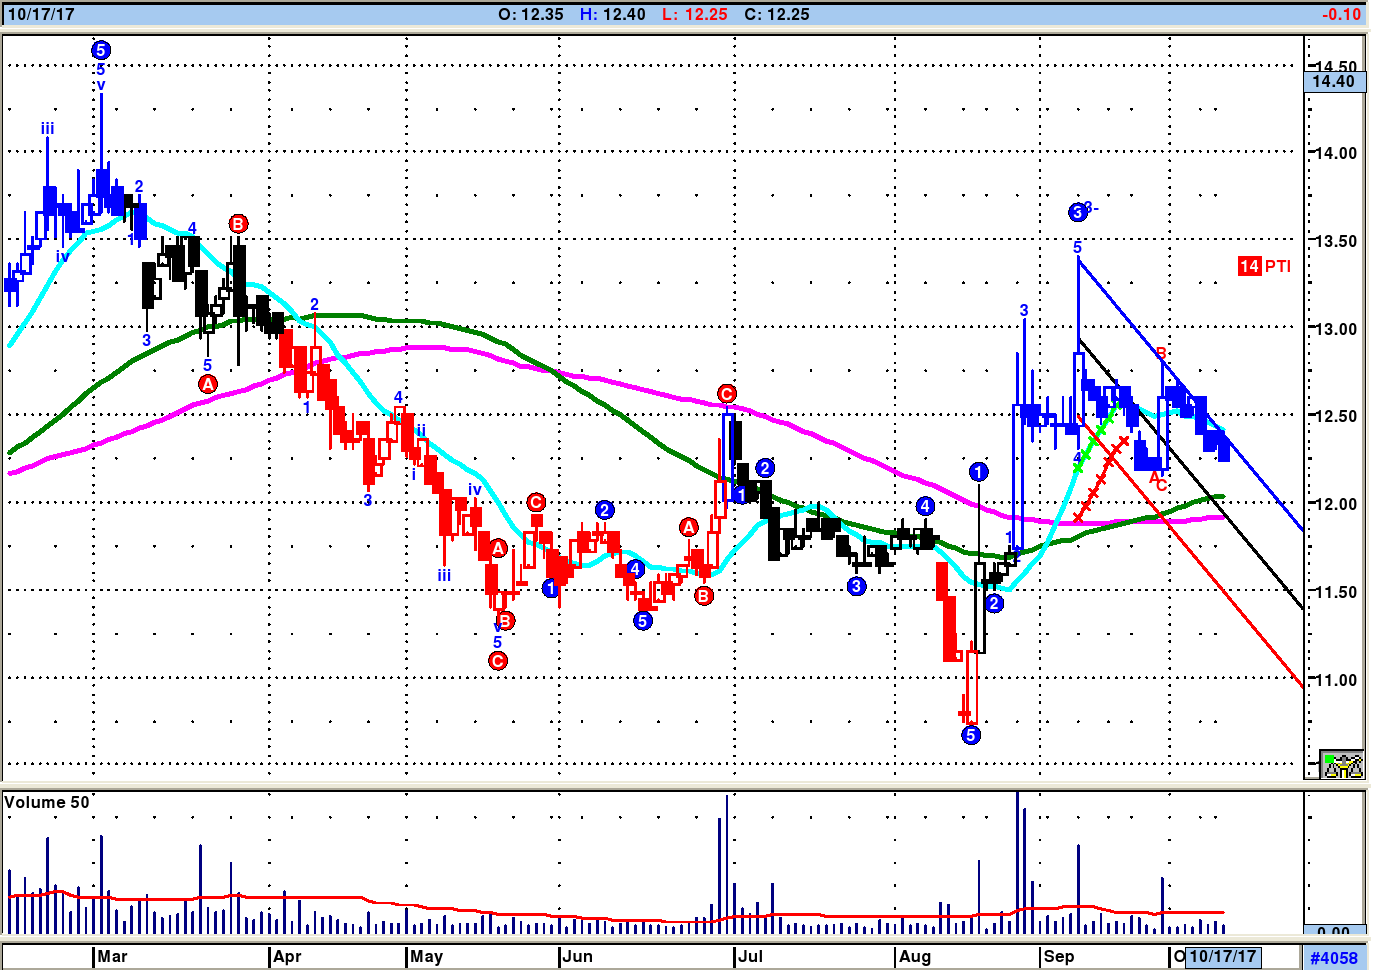Click the circled blue 3 marker above the September high

coord(1077,212)
